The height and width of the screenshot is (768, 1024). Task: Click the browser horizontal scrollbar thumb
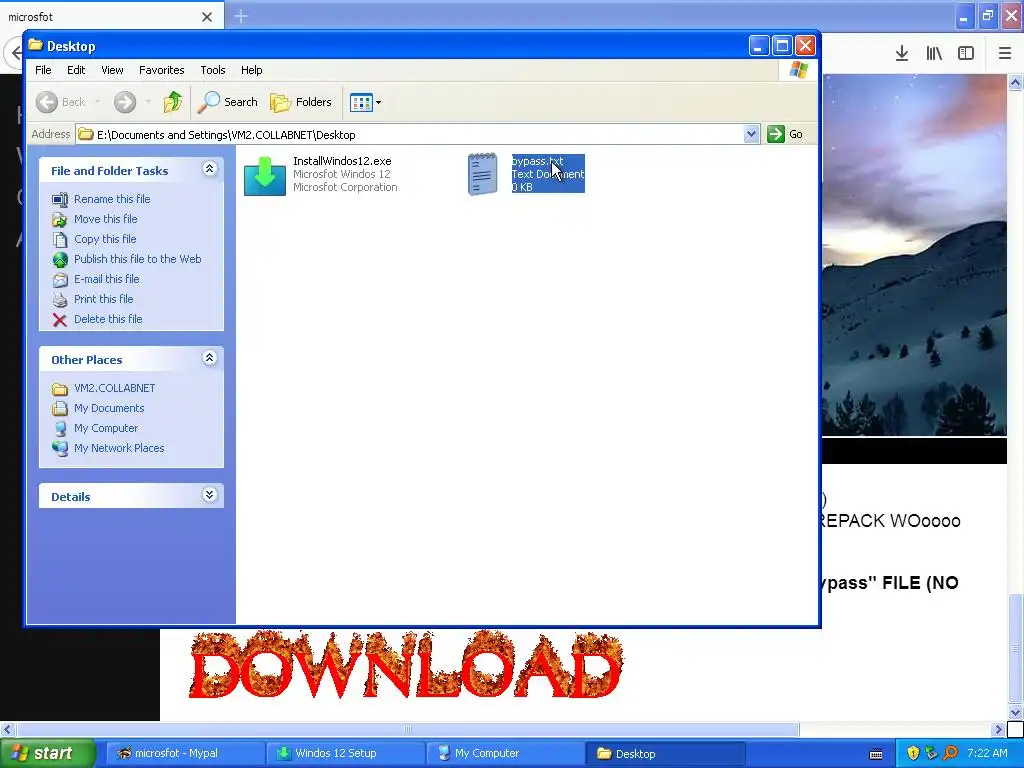click(408, 729)
